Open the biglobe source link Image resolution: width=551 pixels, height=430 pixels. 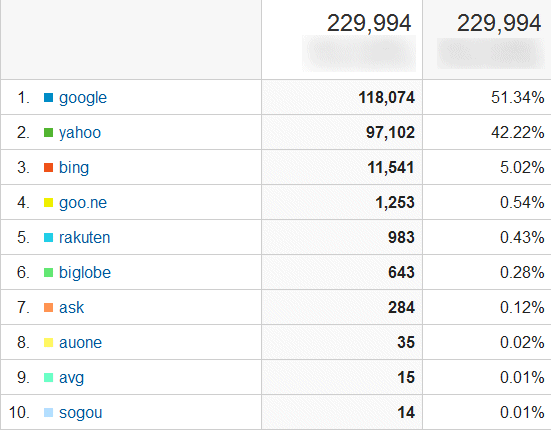[x=85, y=273]
